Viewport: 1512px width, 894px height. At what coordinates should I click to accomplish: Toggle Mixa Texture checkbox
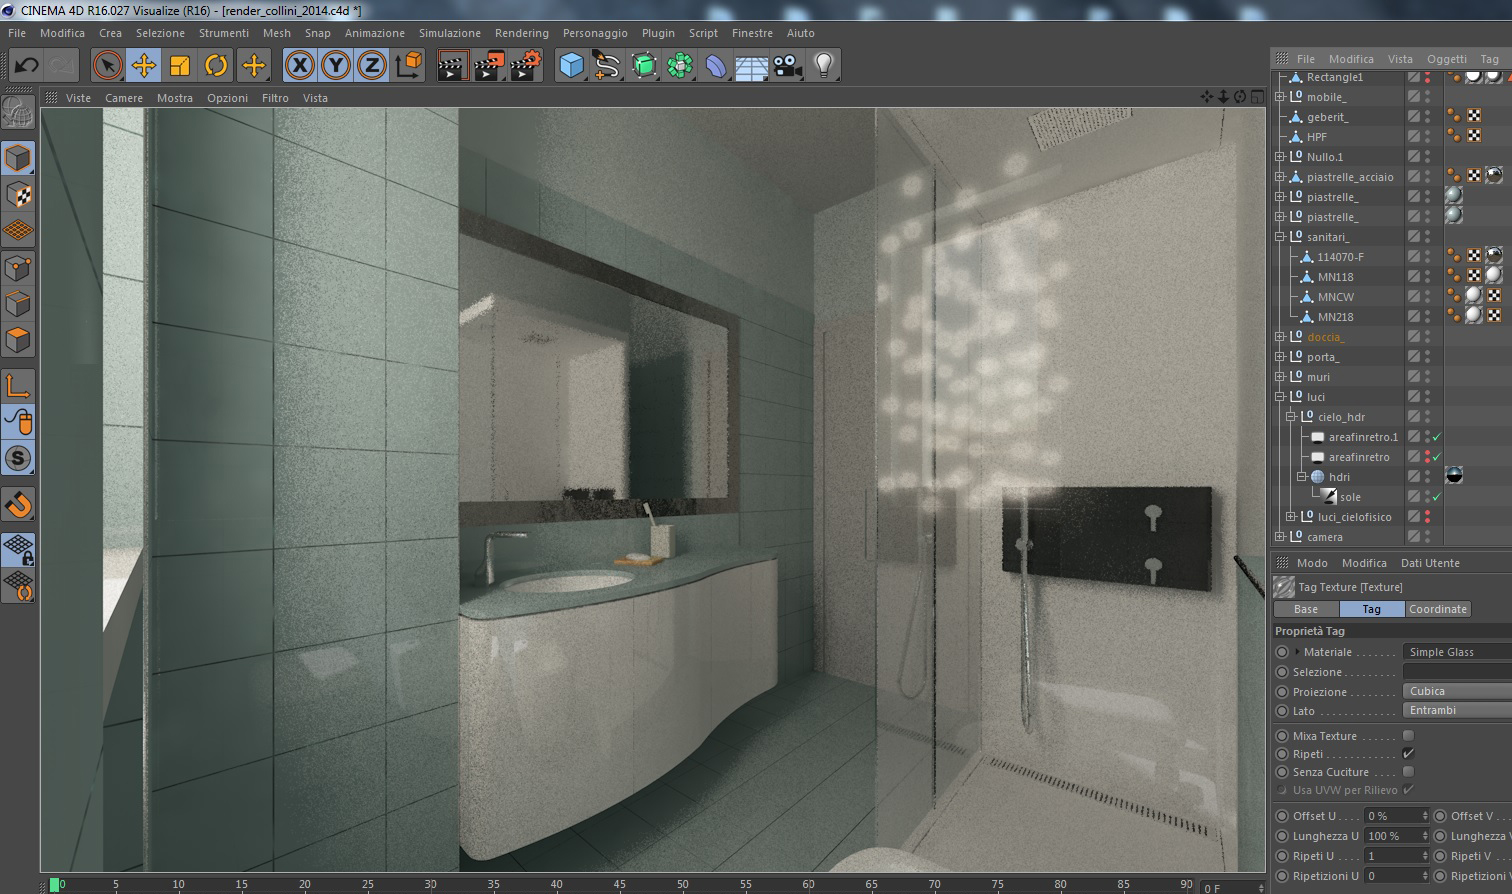[x=1408, y=736]
